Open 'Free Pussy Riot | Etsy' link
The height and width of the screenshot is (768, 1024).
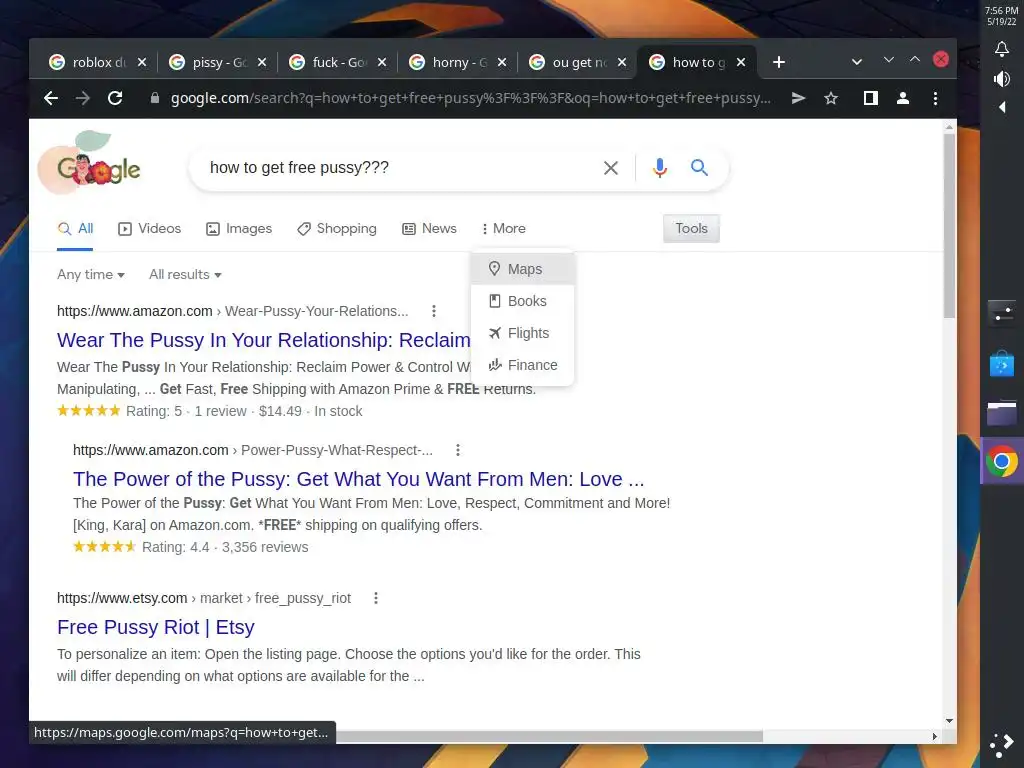155,627
